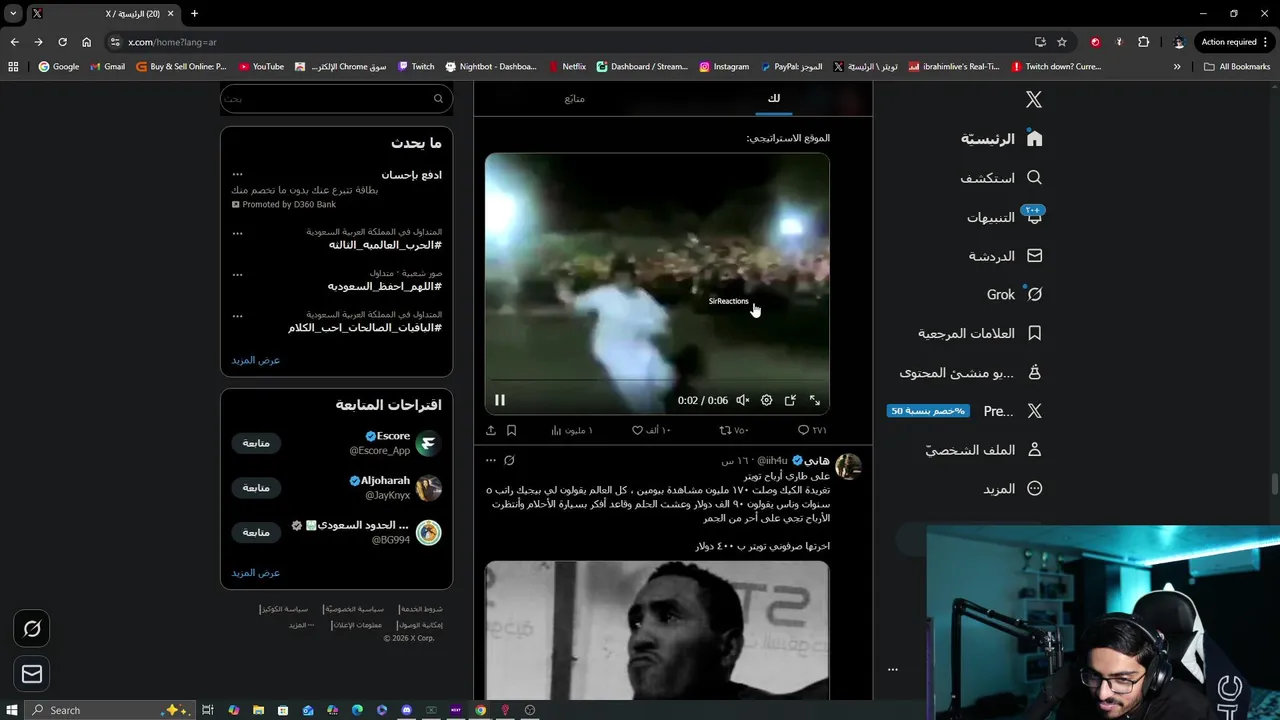Open شروط الخدمة footer link
The height and width of the screenshot is (720, 1280).
click(421, 609)
